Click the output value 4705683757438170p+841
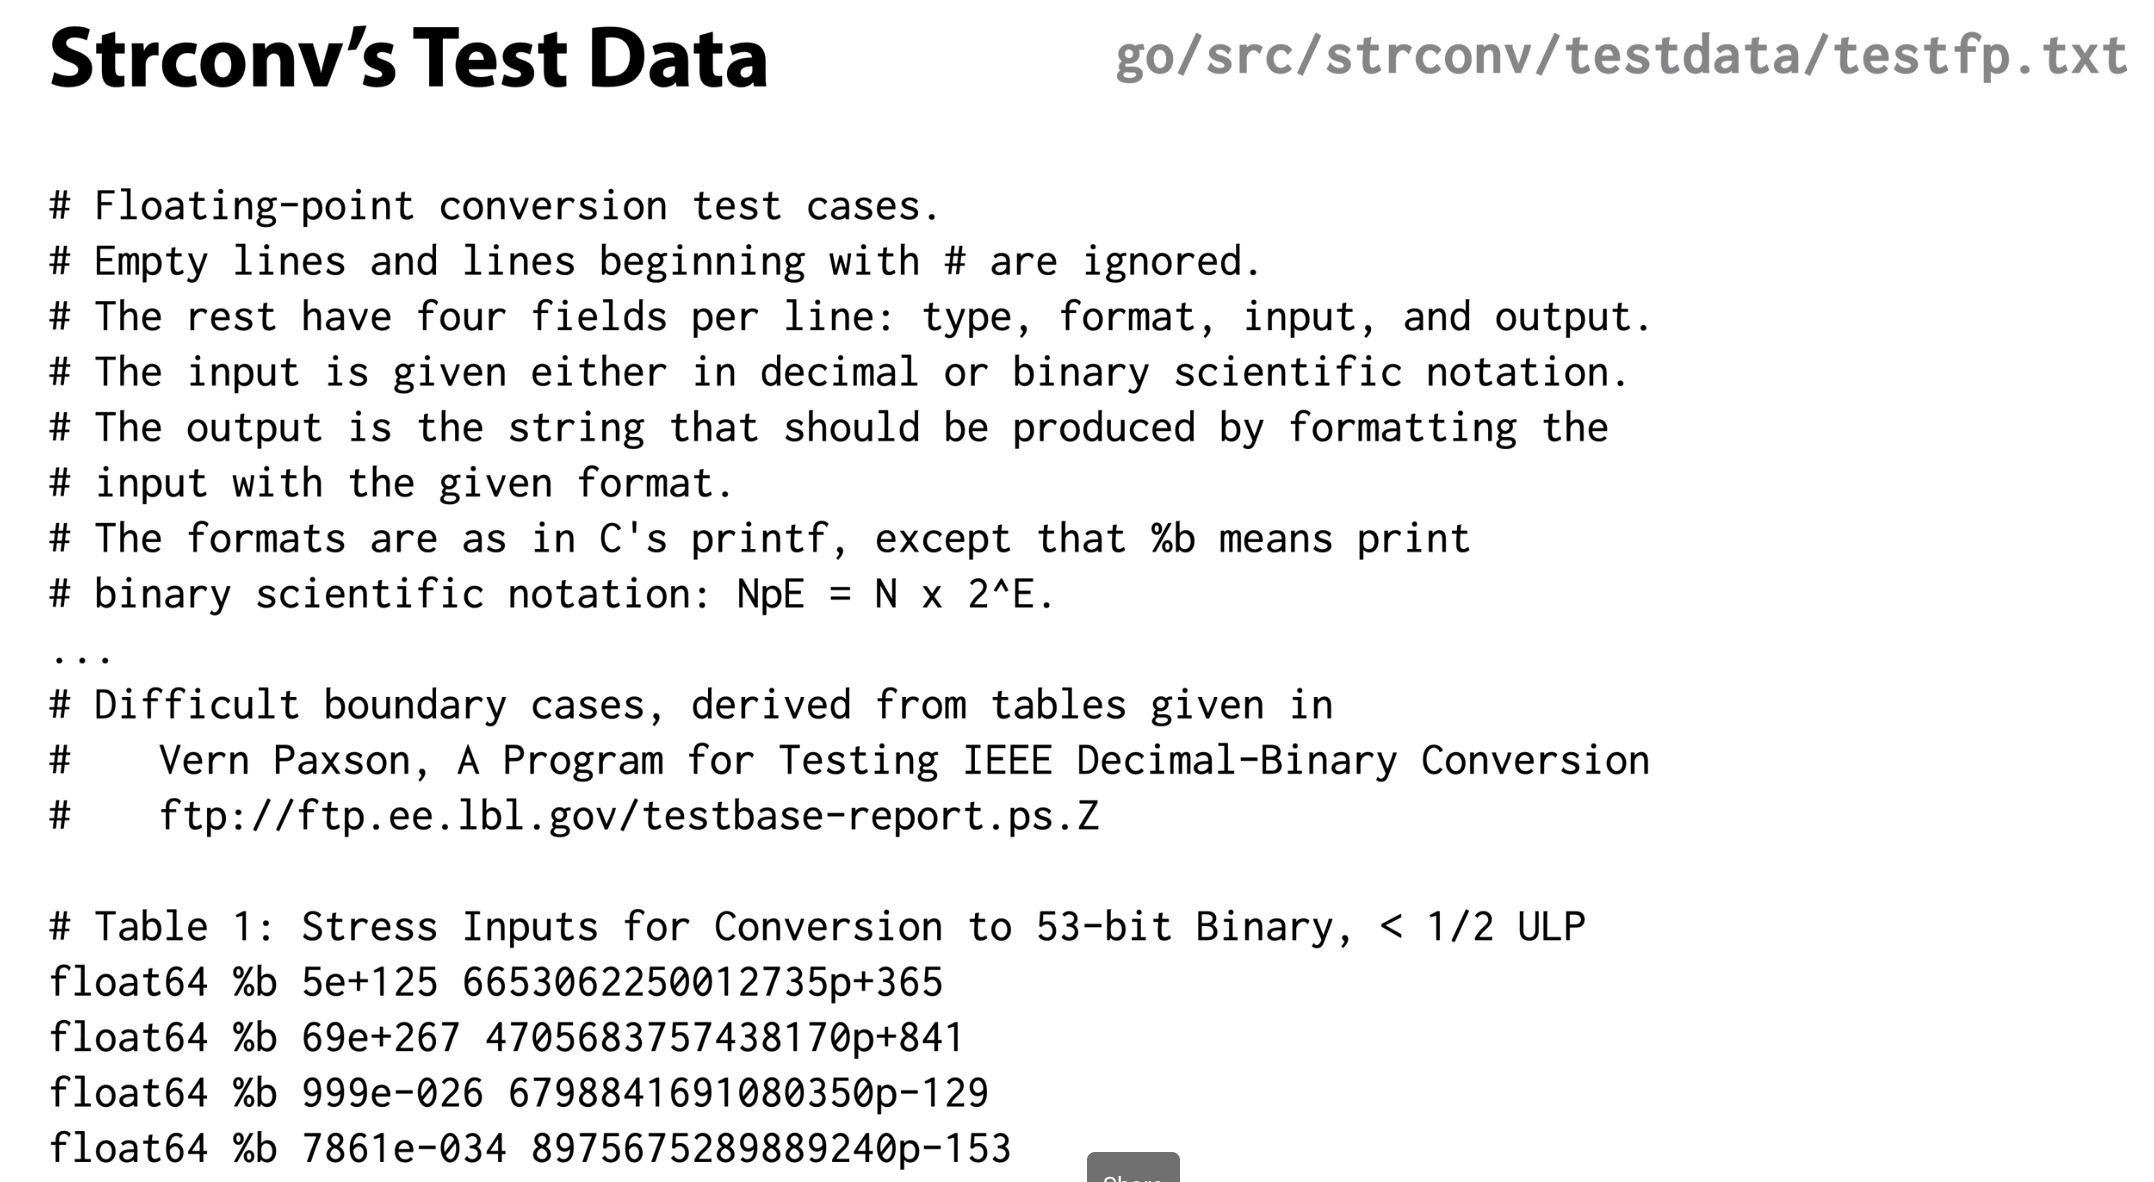The width and height of the screenshot is (2154, 1182). point(725,1037)
